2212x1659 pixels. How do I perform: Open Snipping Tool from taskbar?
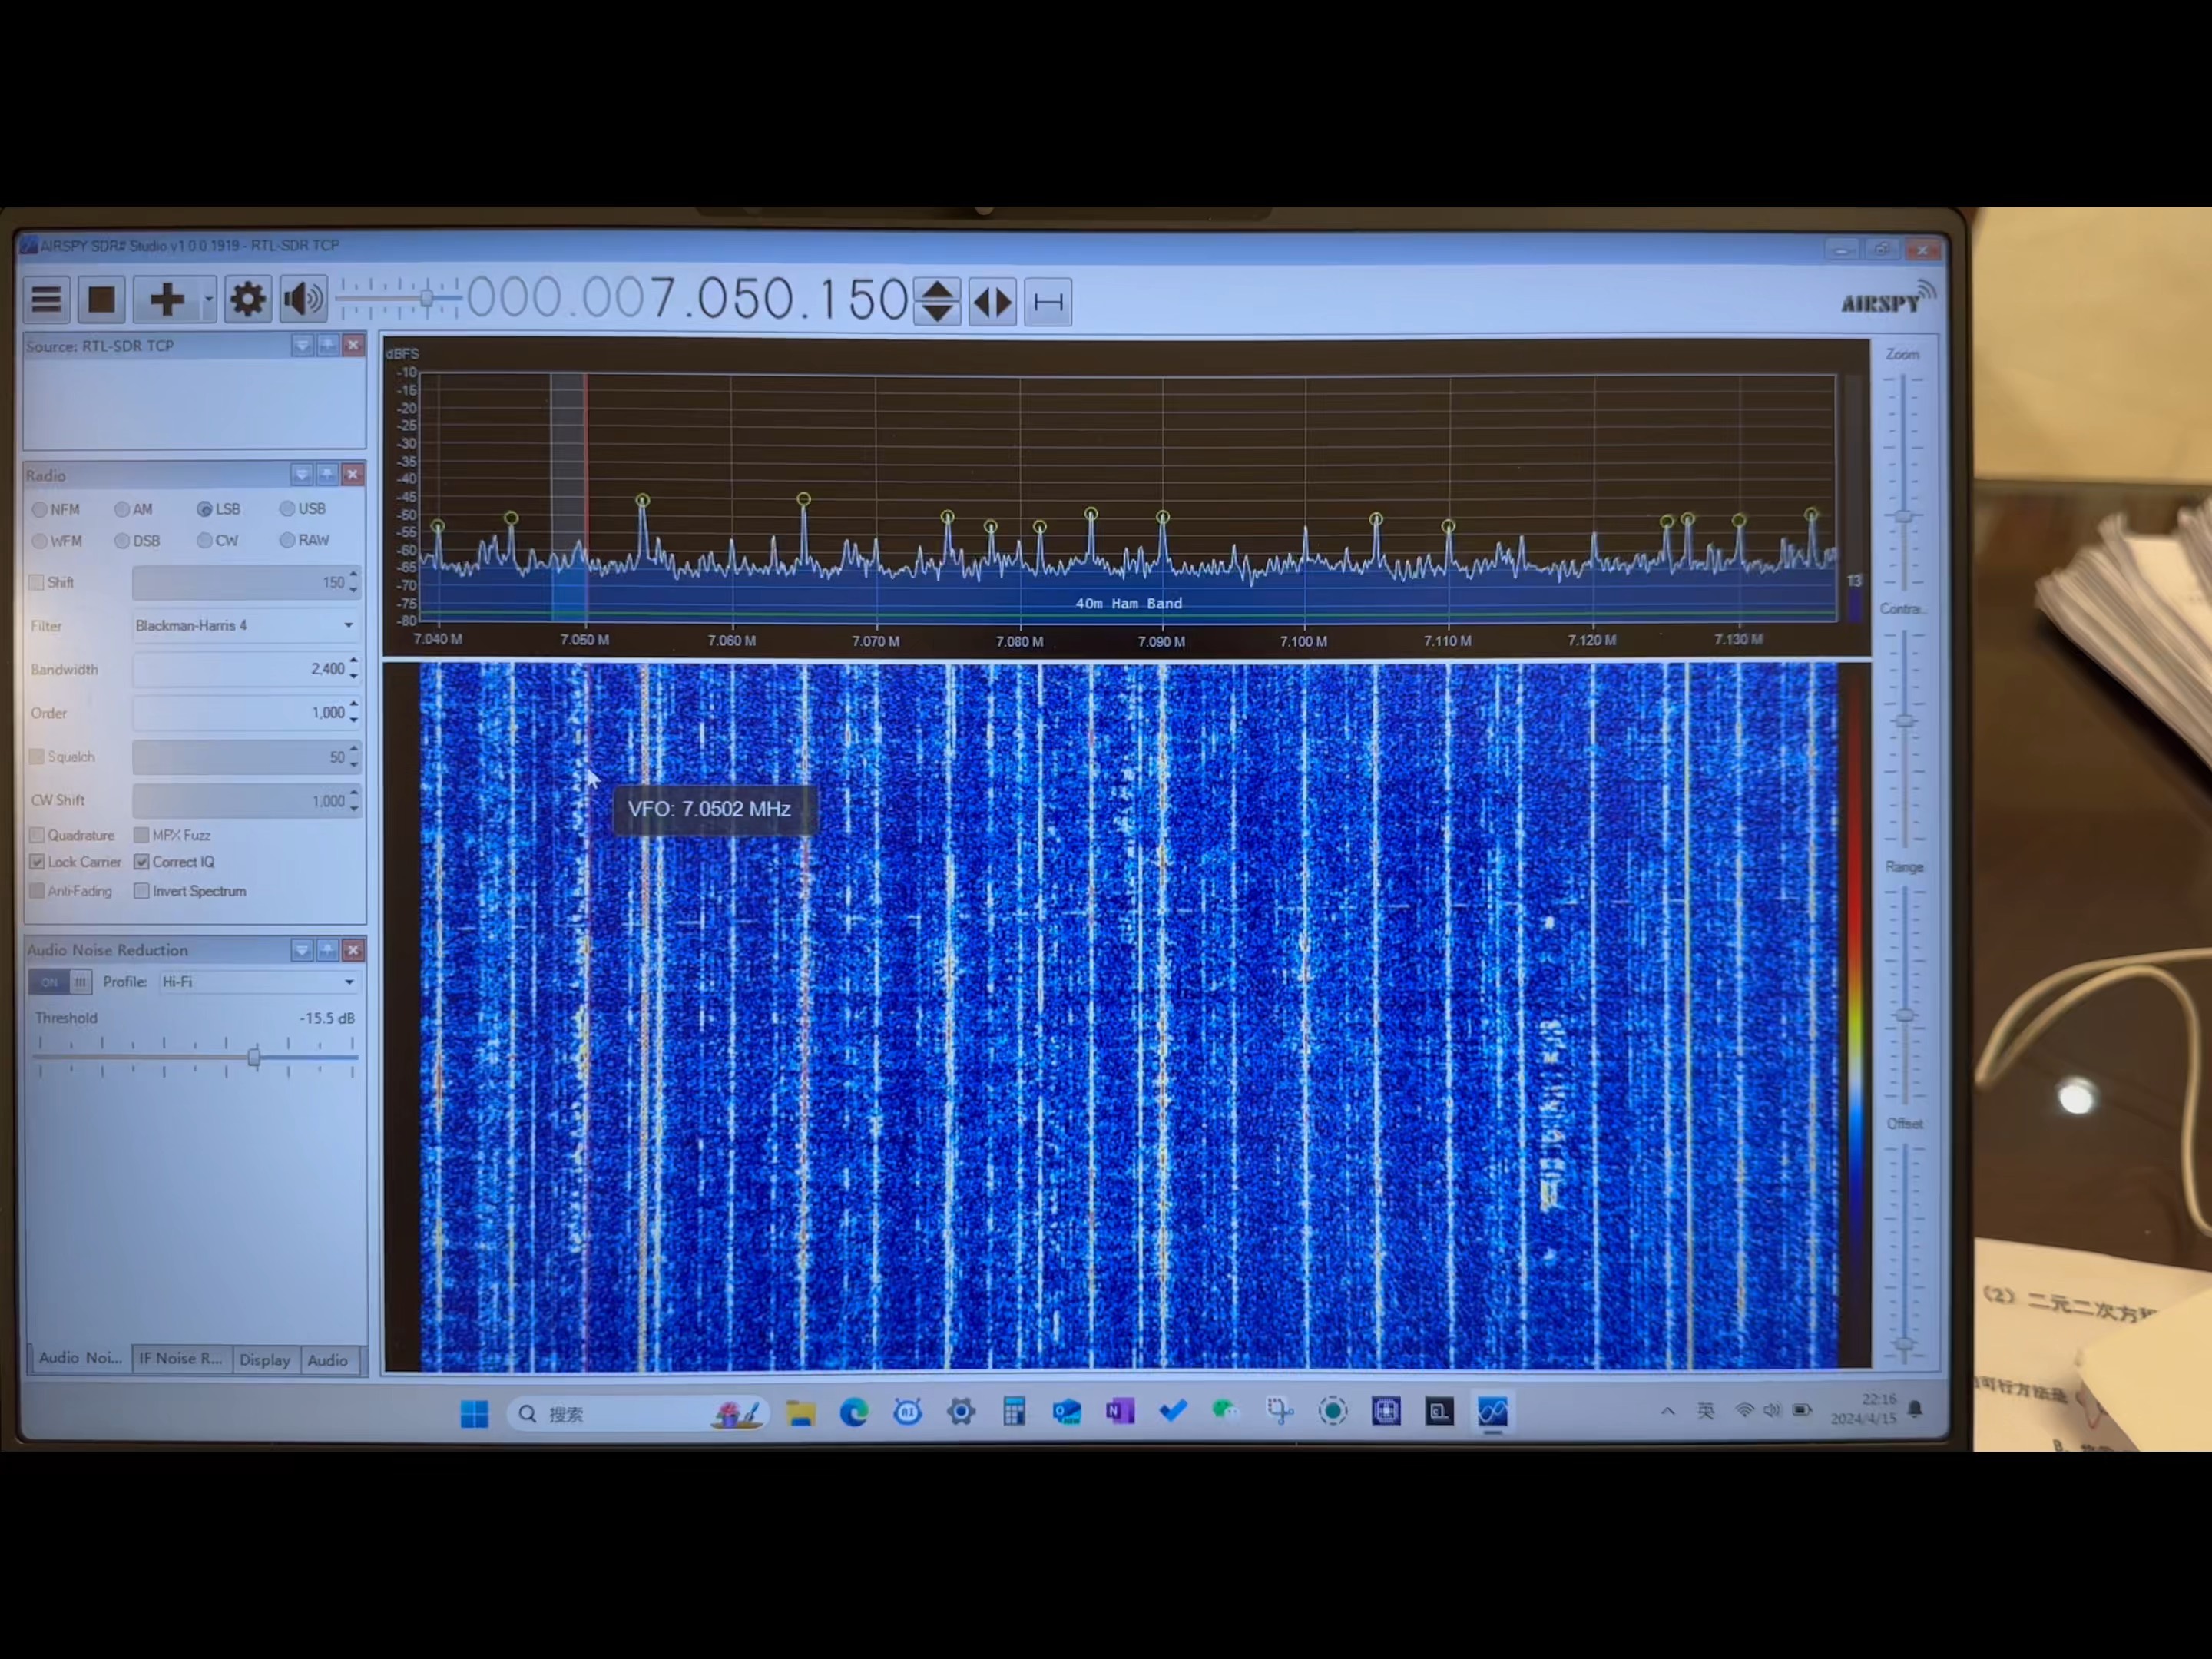click(1279, 1411)
